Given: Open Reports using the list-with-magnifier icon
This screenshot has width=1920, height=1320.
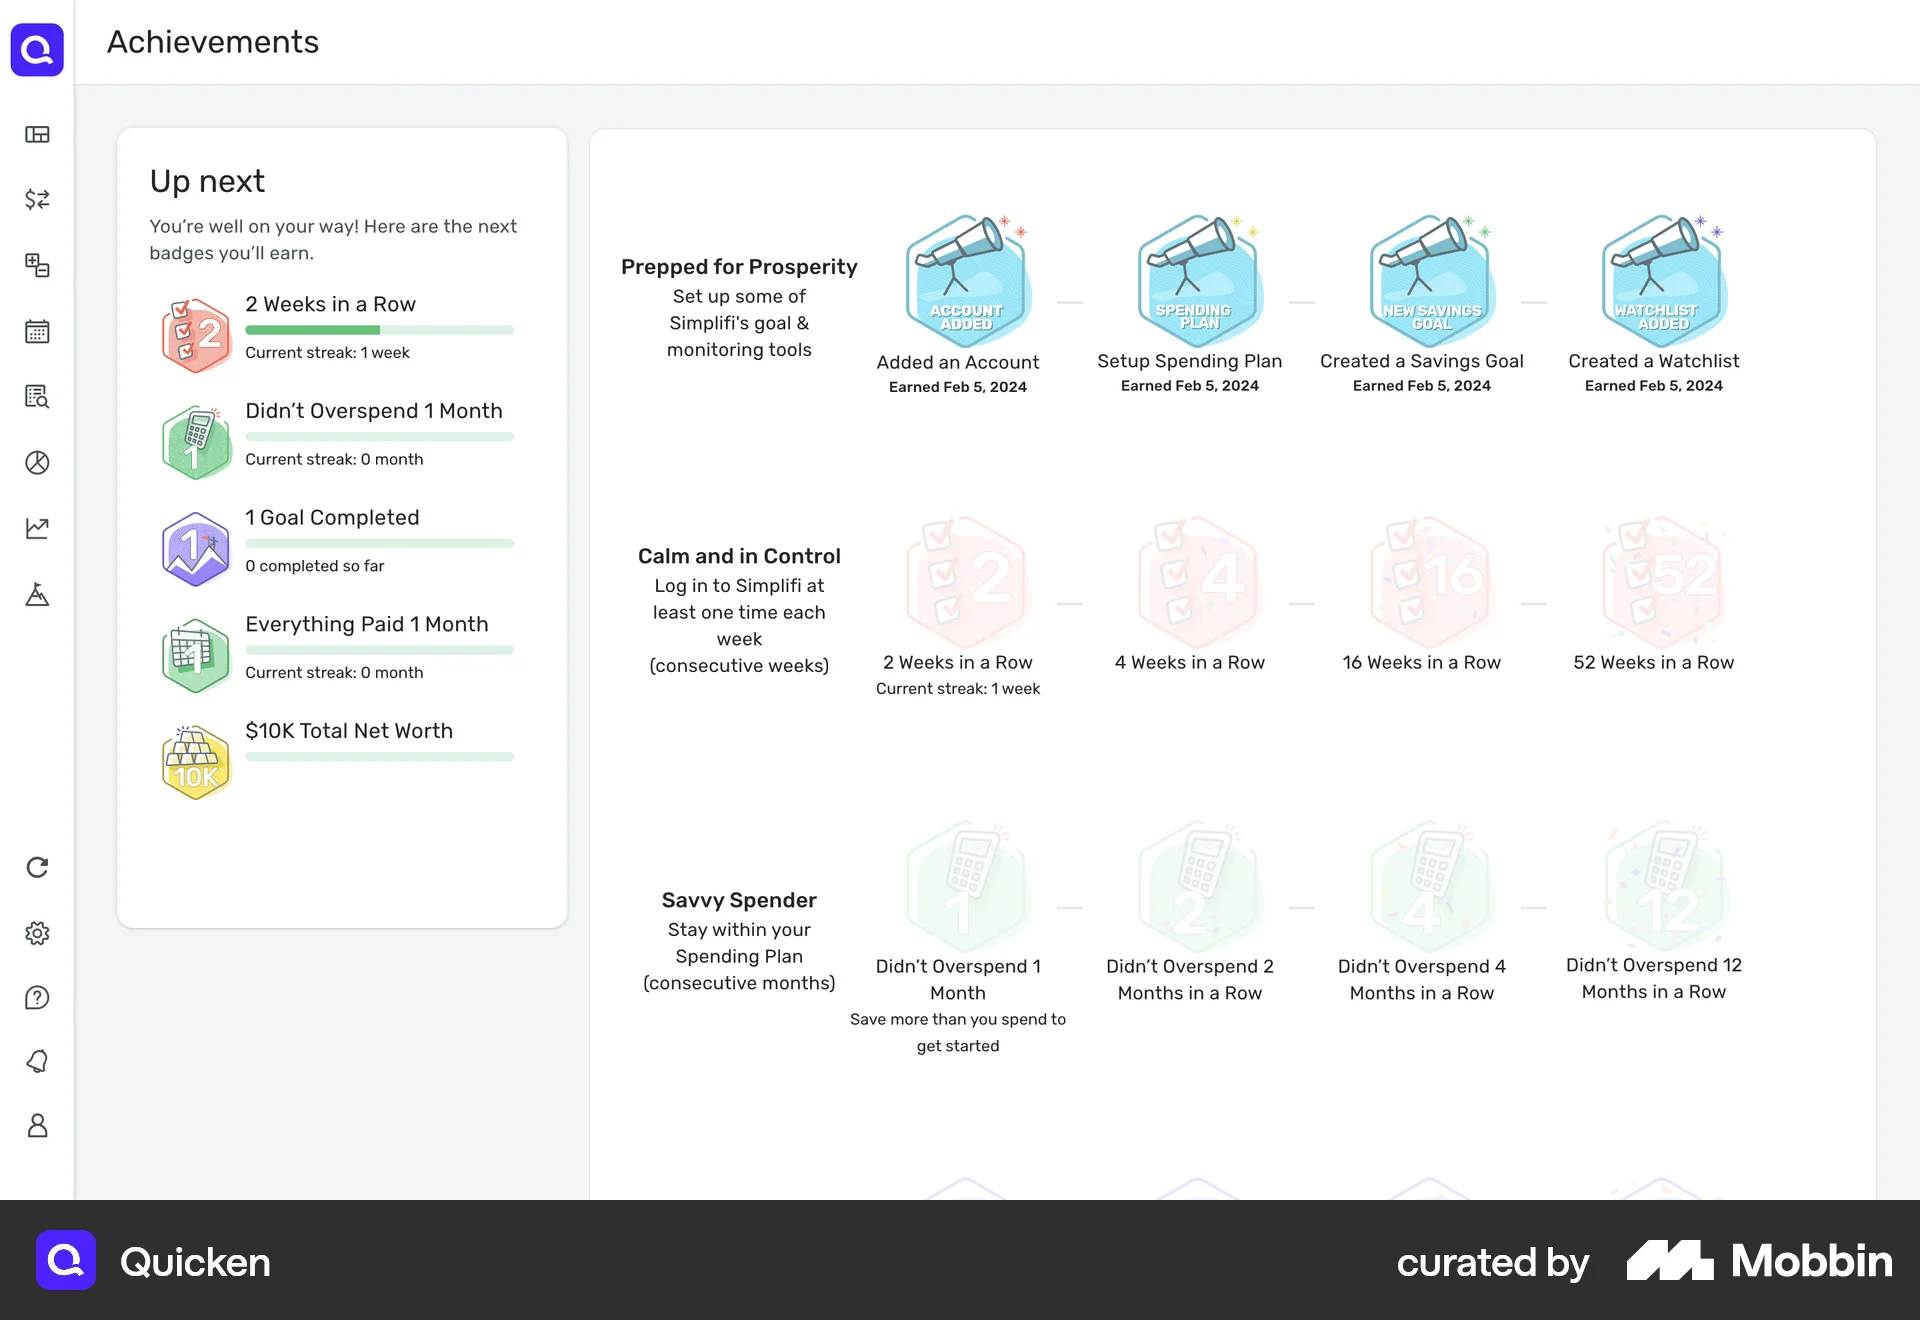Looking at the screenshot, I should tap(37, 397).
